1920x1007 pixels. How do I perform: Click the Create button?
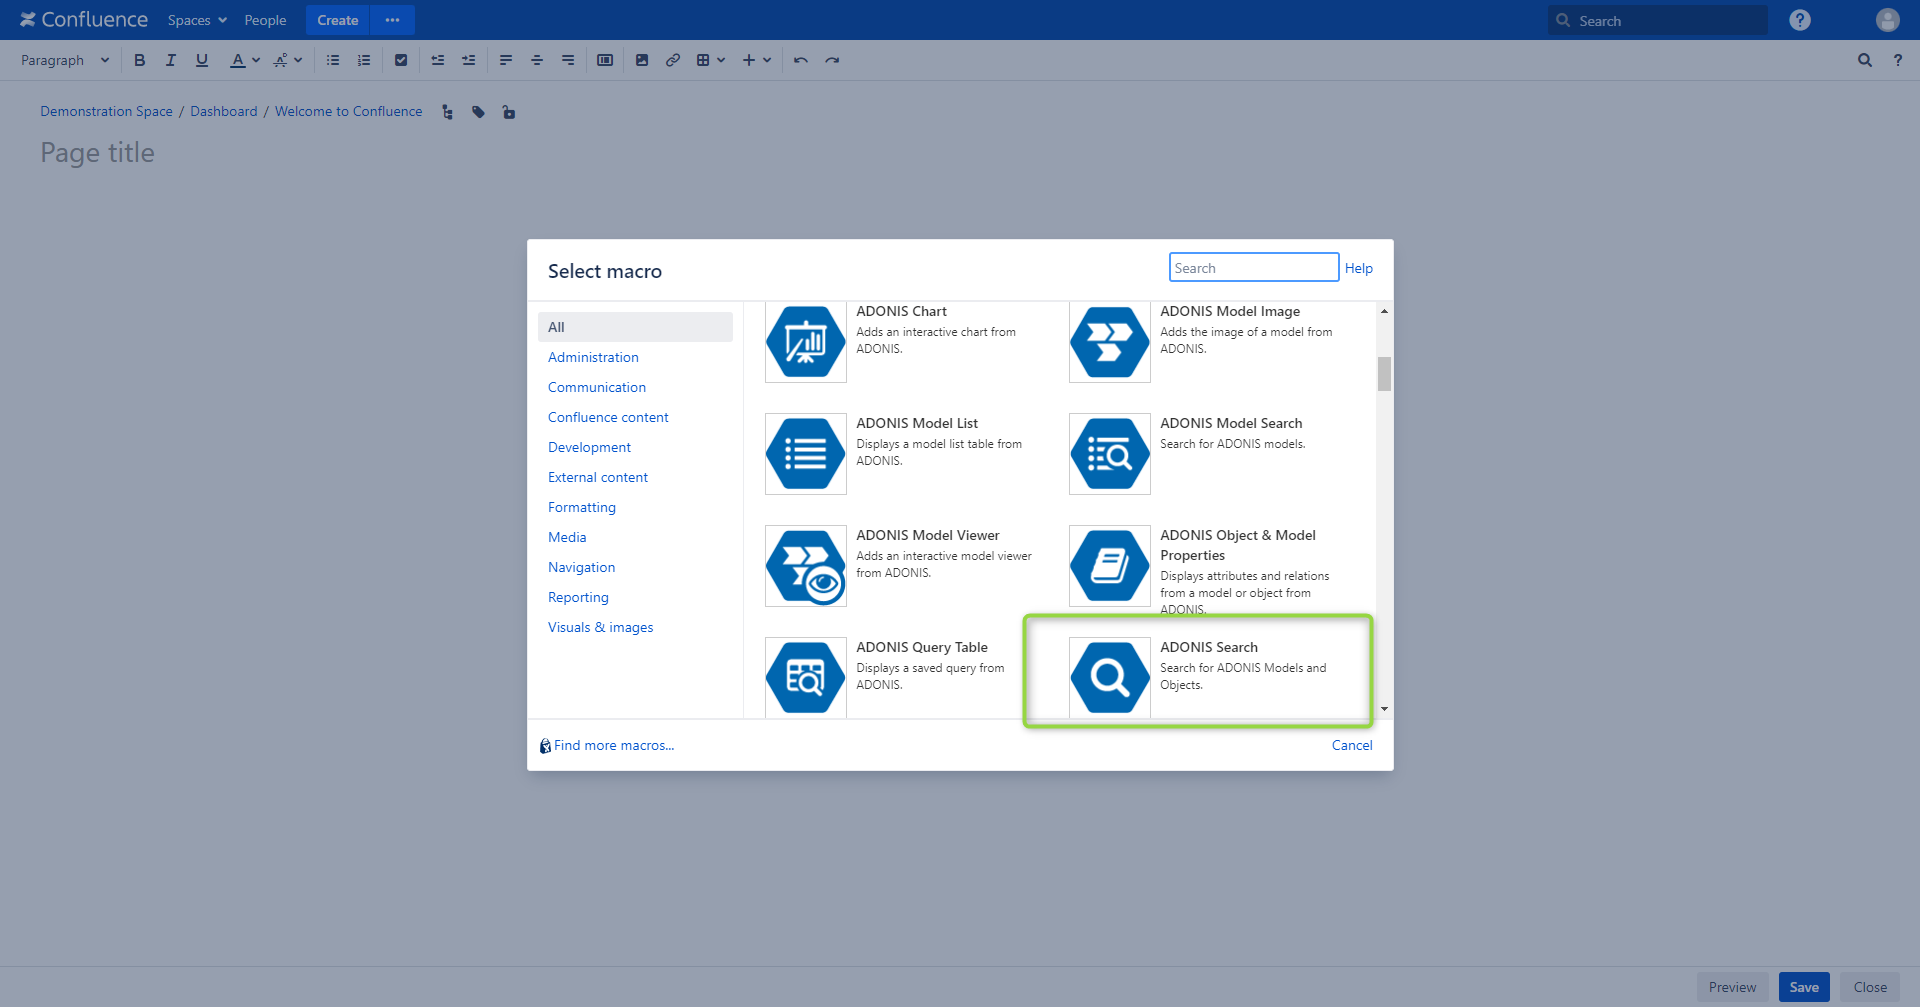[x=338, y=20]
